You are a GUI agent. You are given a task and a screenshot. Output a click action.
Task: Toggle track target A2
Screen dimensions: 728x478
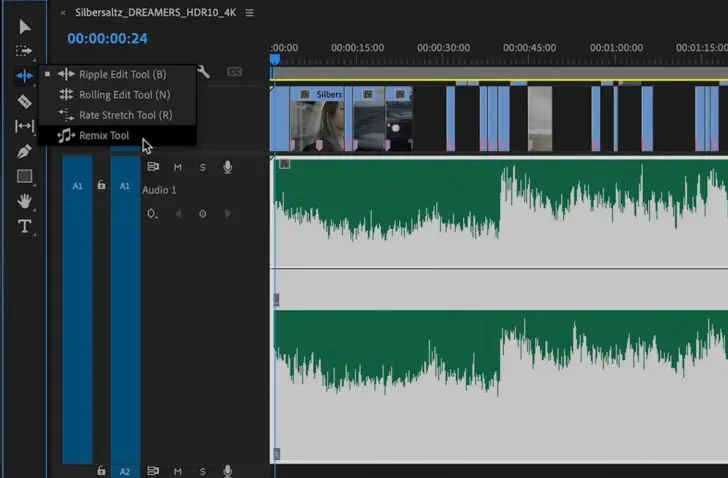click(x=125, y=472)
